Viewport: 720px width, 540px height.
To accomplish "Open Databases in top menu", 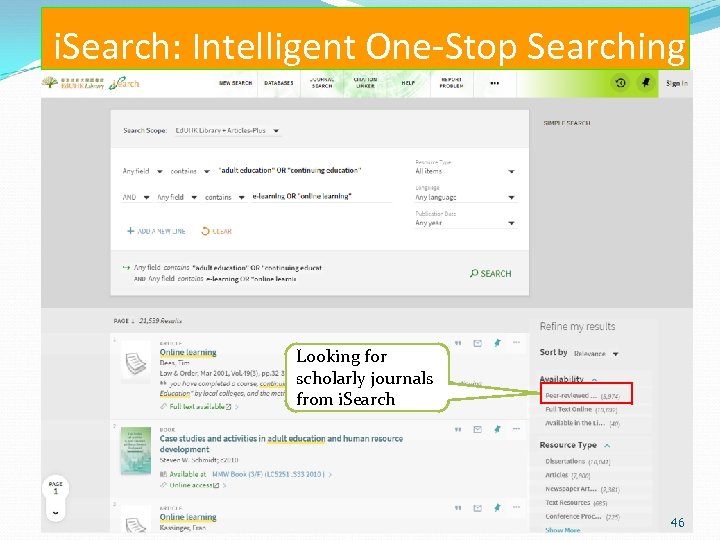I will click(x=279, y=83).
